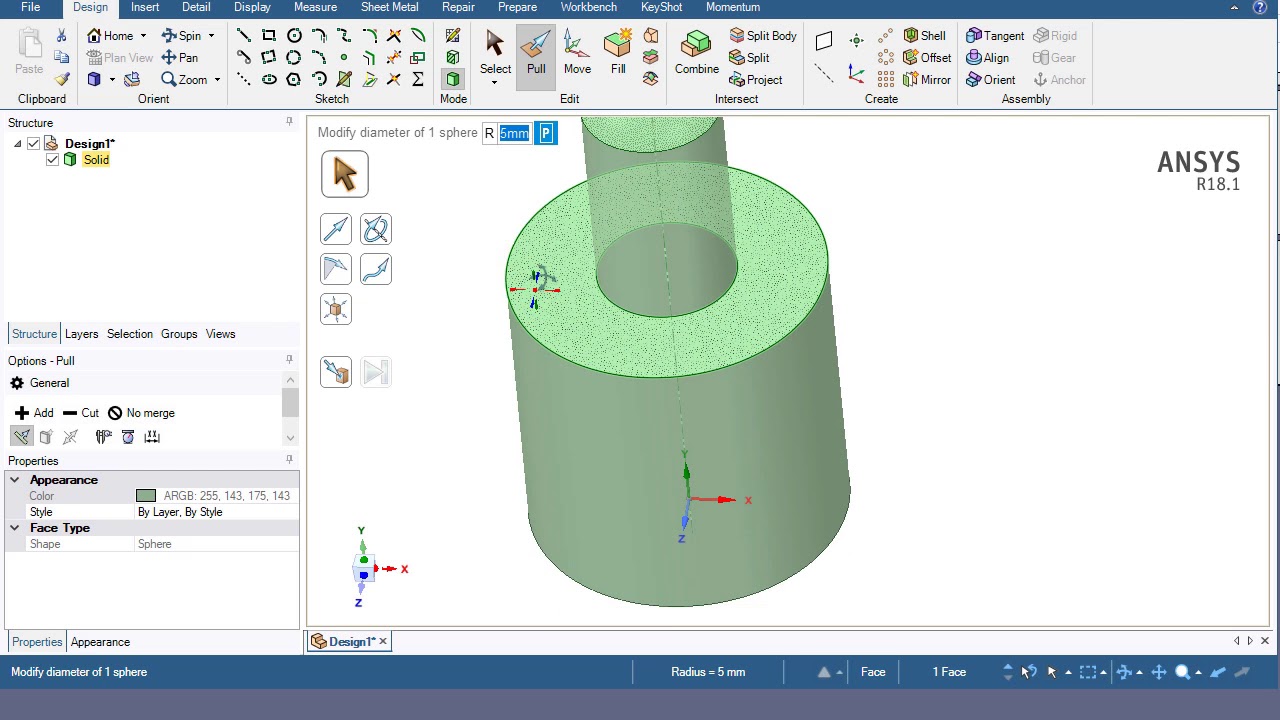
Task: Click the radius 5mm input field
Action: (515, 133)
